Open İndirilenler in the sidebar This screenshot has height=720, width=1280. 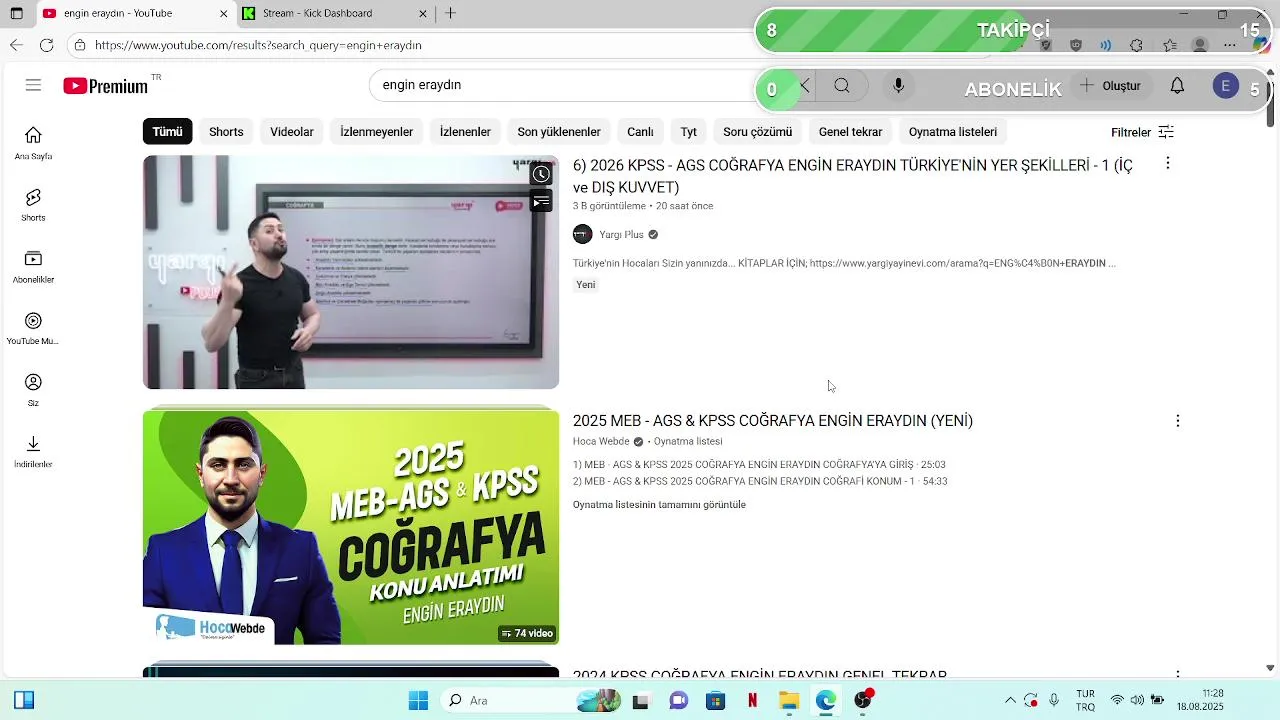tap(33, 451)
